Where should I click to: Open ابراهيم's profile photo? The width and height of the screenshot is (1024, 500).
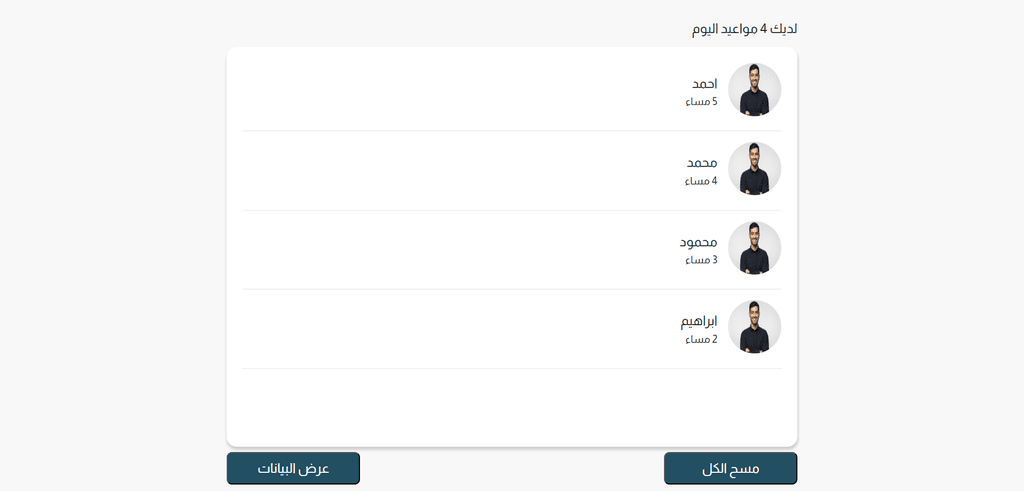(754, 327)
